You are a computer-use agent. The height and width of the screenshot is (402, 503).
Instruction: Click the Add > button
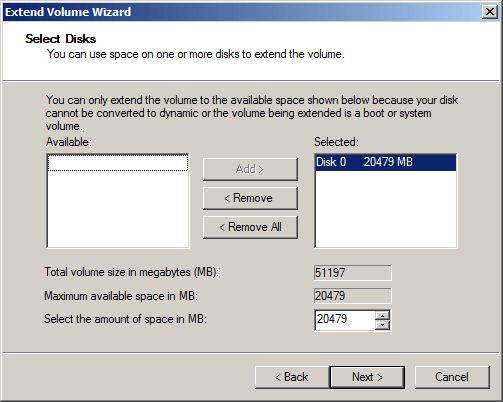tap(250, 169)
